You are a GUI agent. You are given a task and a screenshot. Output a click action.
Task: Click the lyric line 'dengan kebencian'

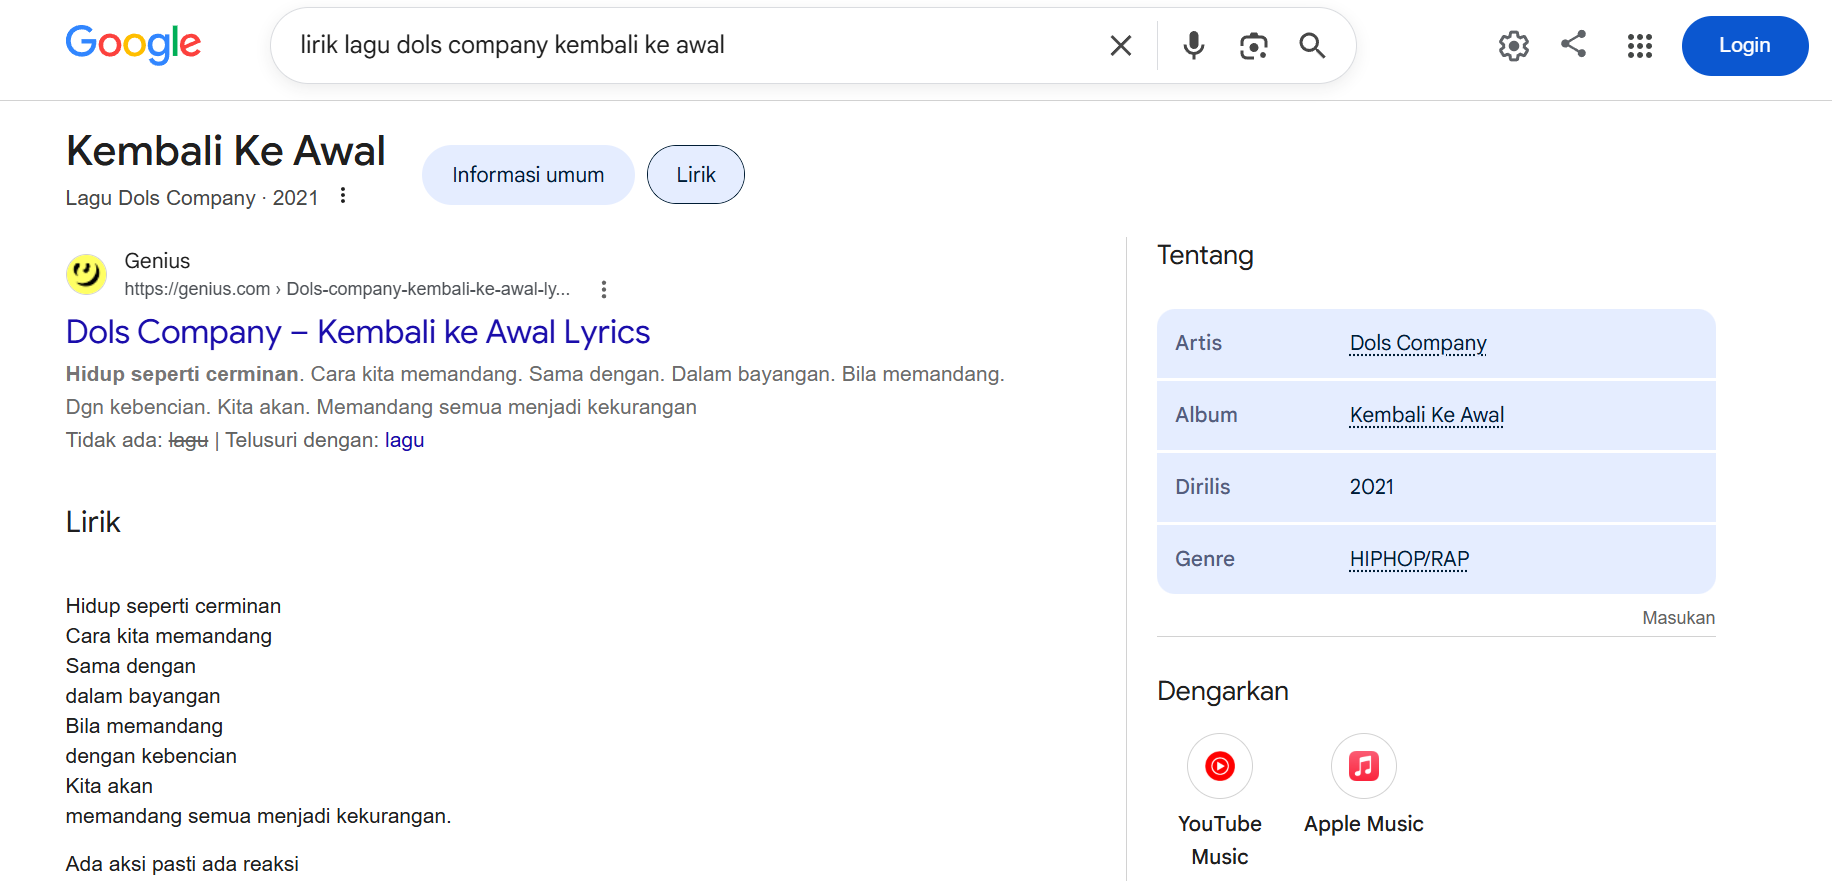[x=151, y=756]
